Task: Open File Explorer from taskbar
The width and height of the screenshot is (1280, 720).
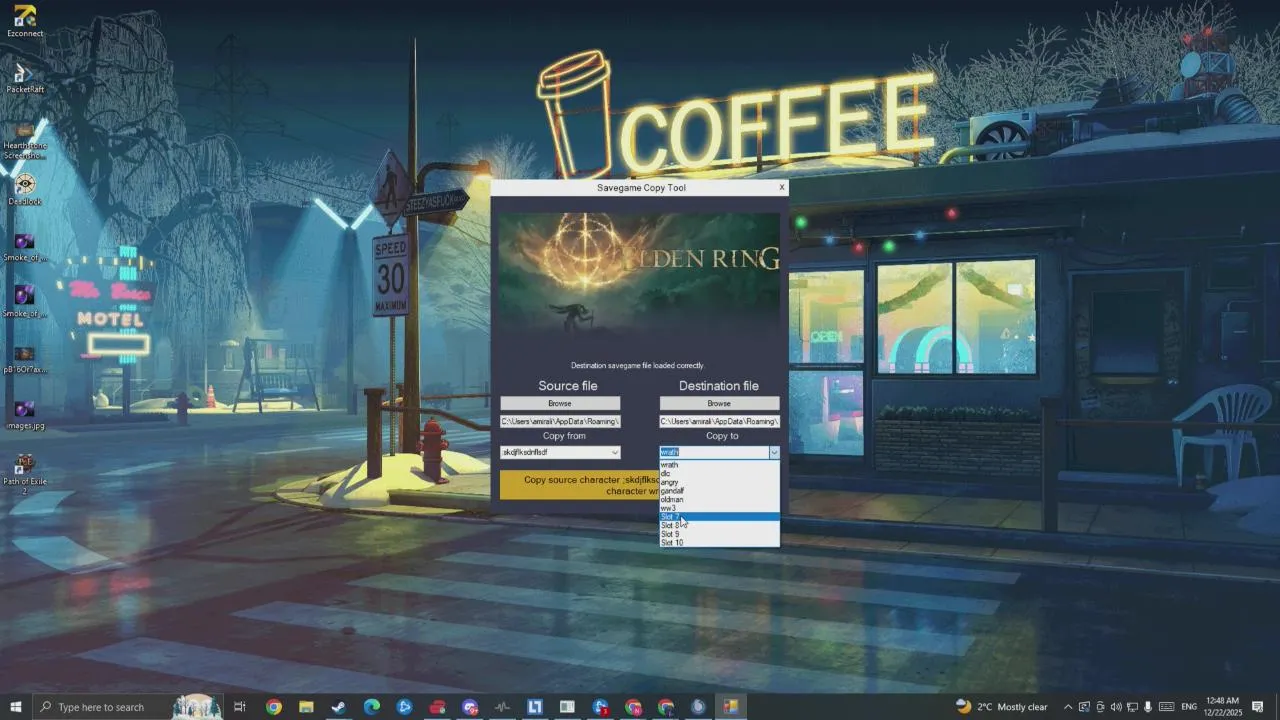Action: point(306,707)
